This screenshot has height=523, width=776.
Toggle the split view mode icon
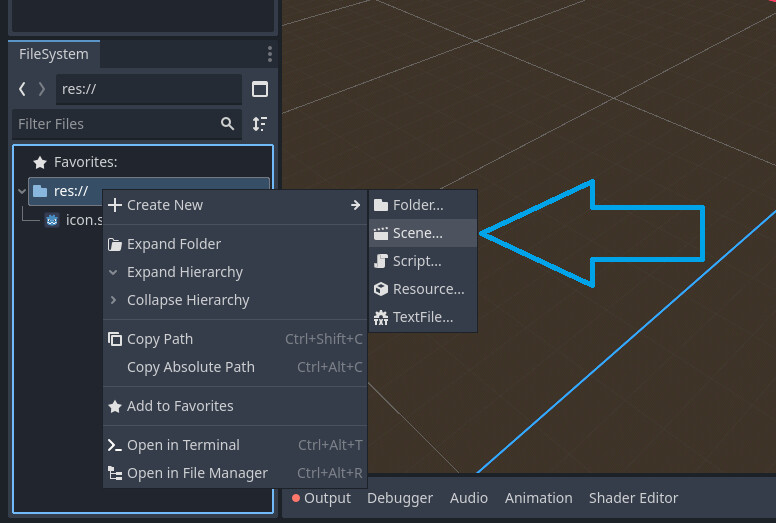260,89
